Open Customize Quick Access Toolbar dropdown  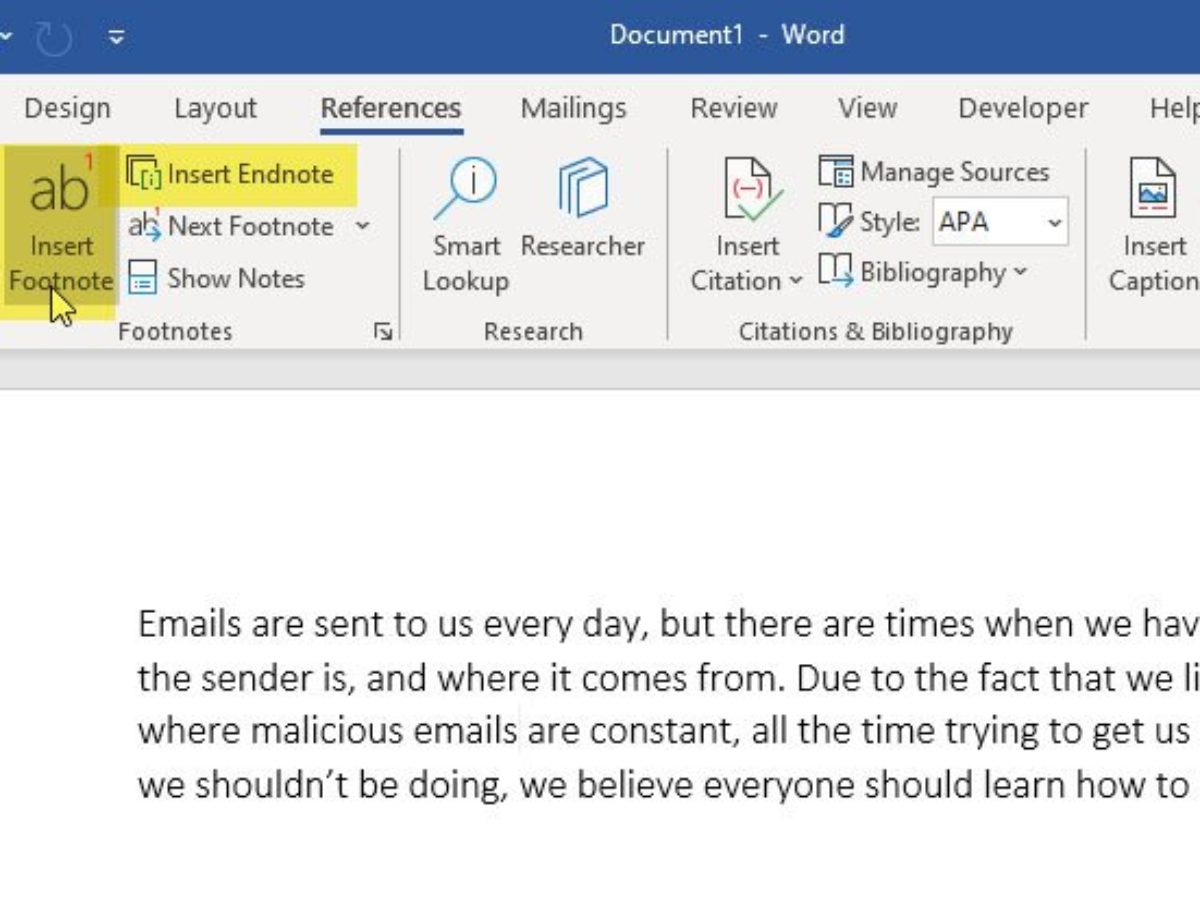click(x=117, y=37)
